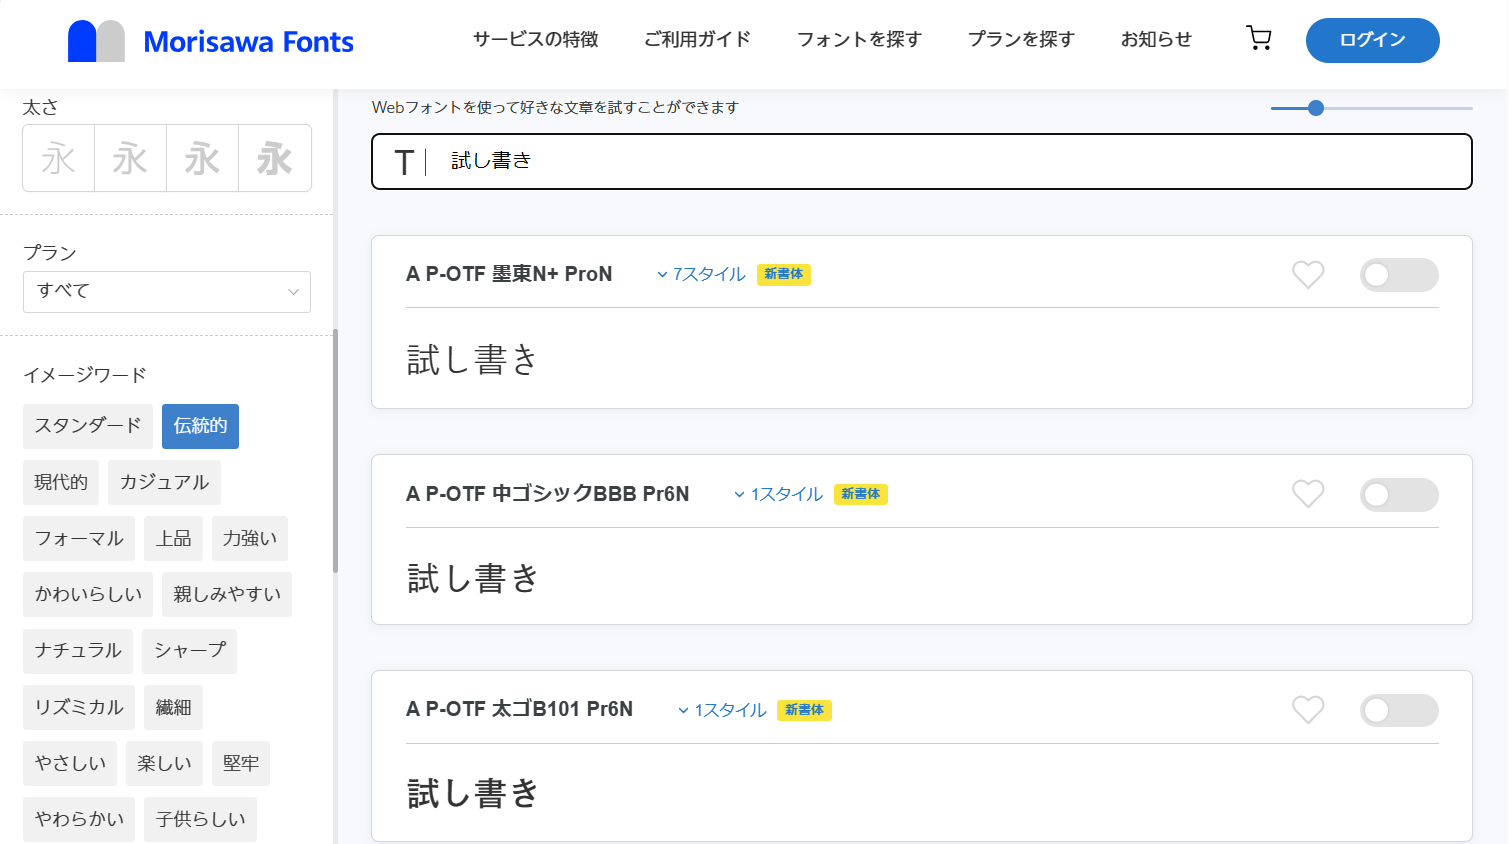Expand 1スタイル for 中ゴシックBBB Pr6N
Screen dimensions: 1509x844
[x=779, y=494]
